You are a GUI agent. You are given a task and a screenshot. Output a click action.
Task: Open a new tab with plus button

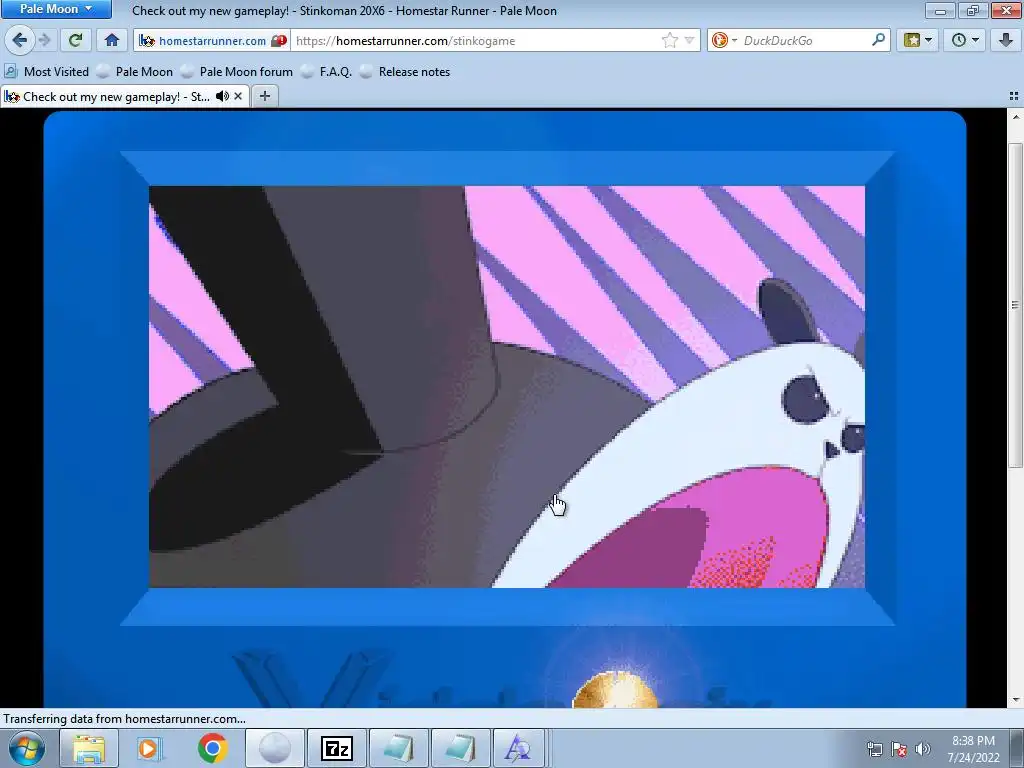(264, 97)
